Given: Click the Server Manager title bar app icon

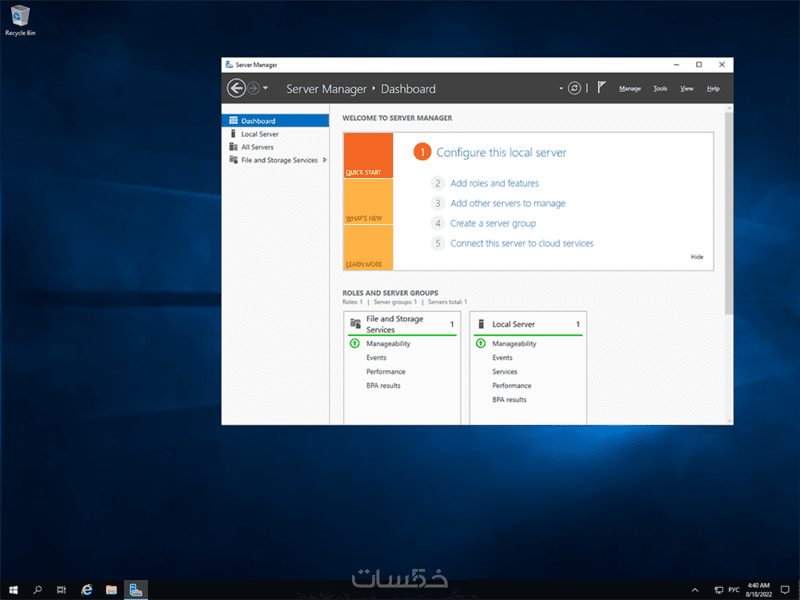Looking at the screenshot, I should click(x=229, y=65).
